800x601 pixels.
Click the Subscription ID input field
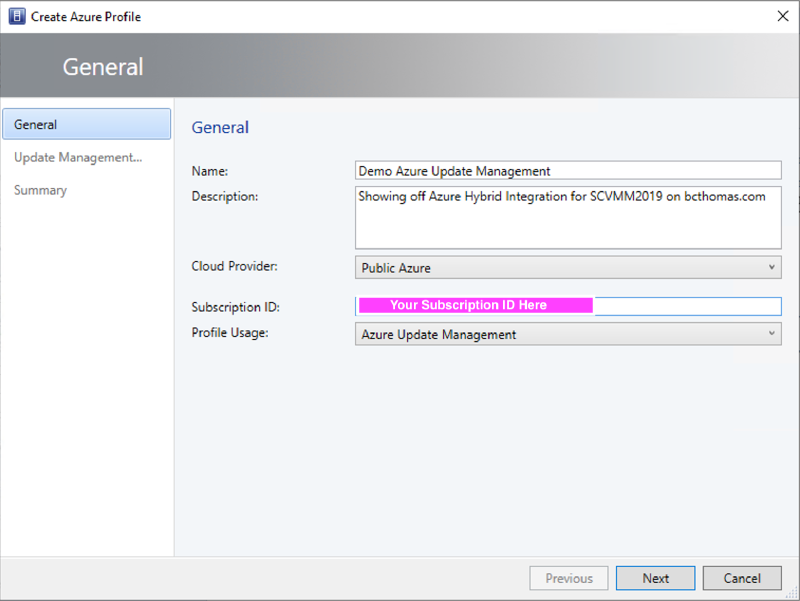[x=686, y=306]
